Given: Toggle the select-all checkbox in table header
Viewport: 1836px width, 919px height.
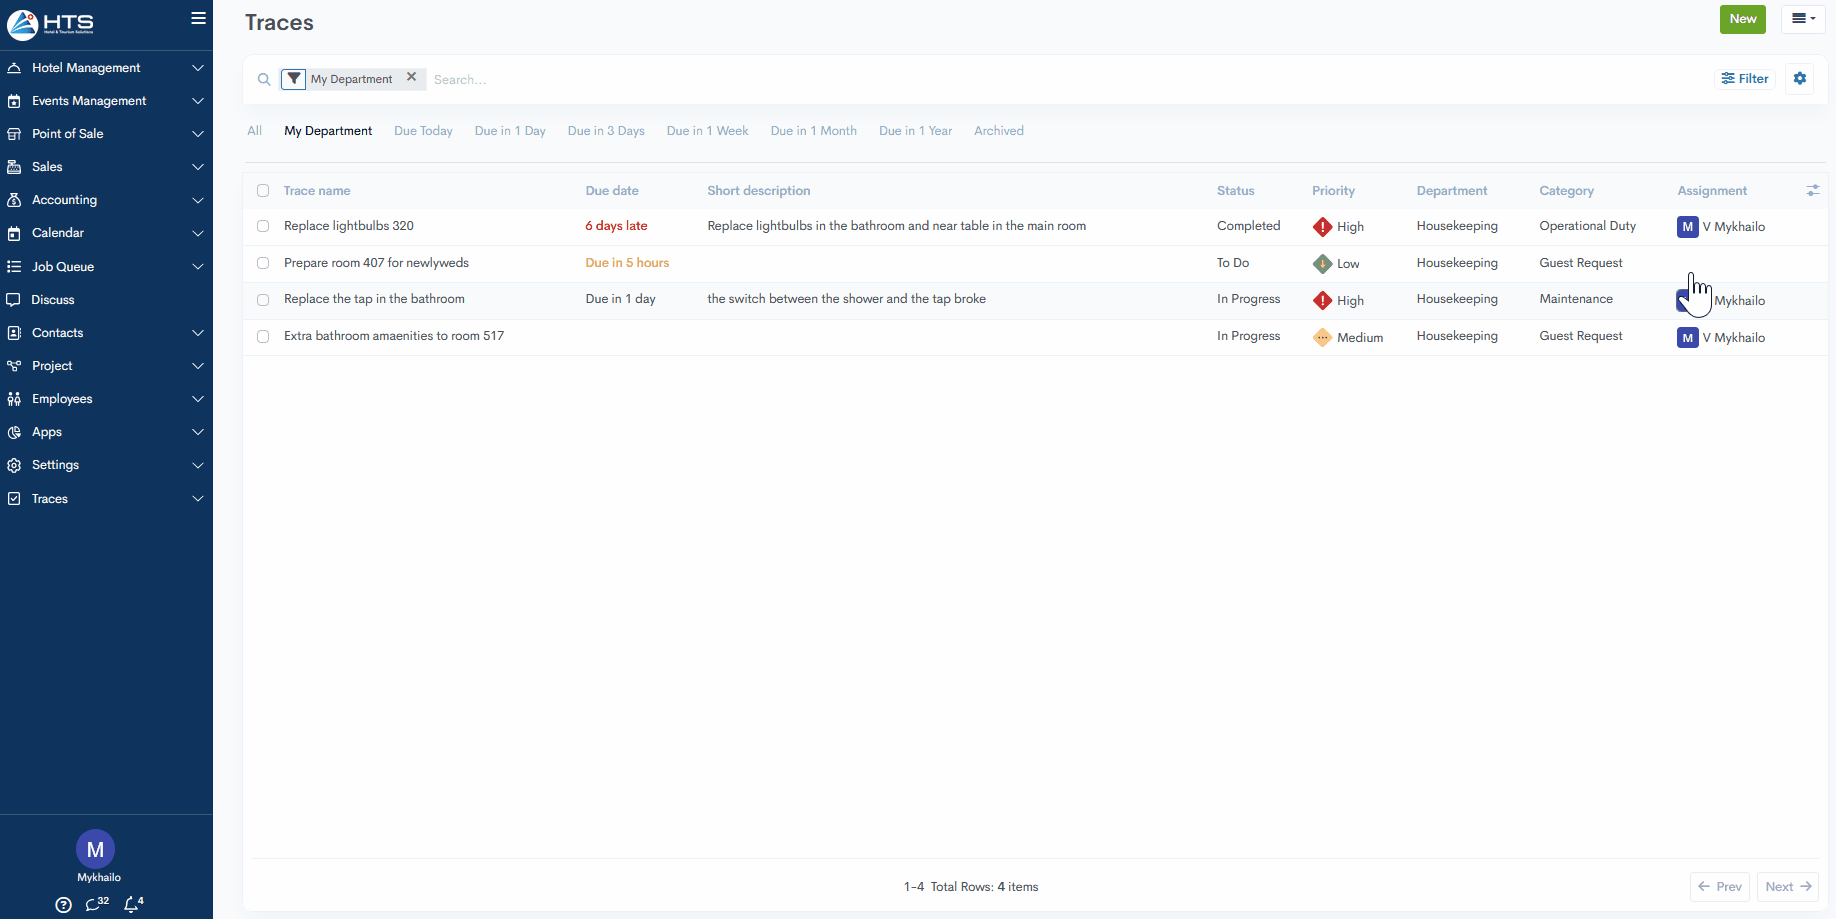Looking at the screenshot, I should coord(263,191).
